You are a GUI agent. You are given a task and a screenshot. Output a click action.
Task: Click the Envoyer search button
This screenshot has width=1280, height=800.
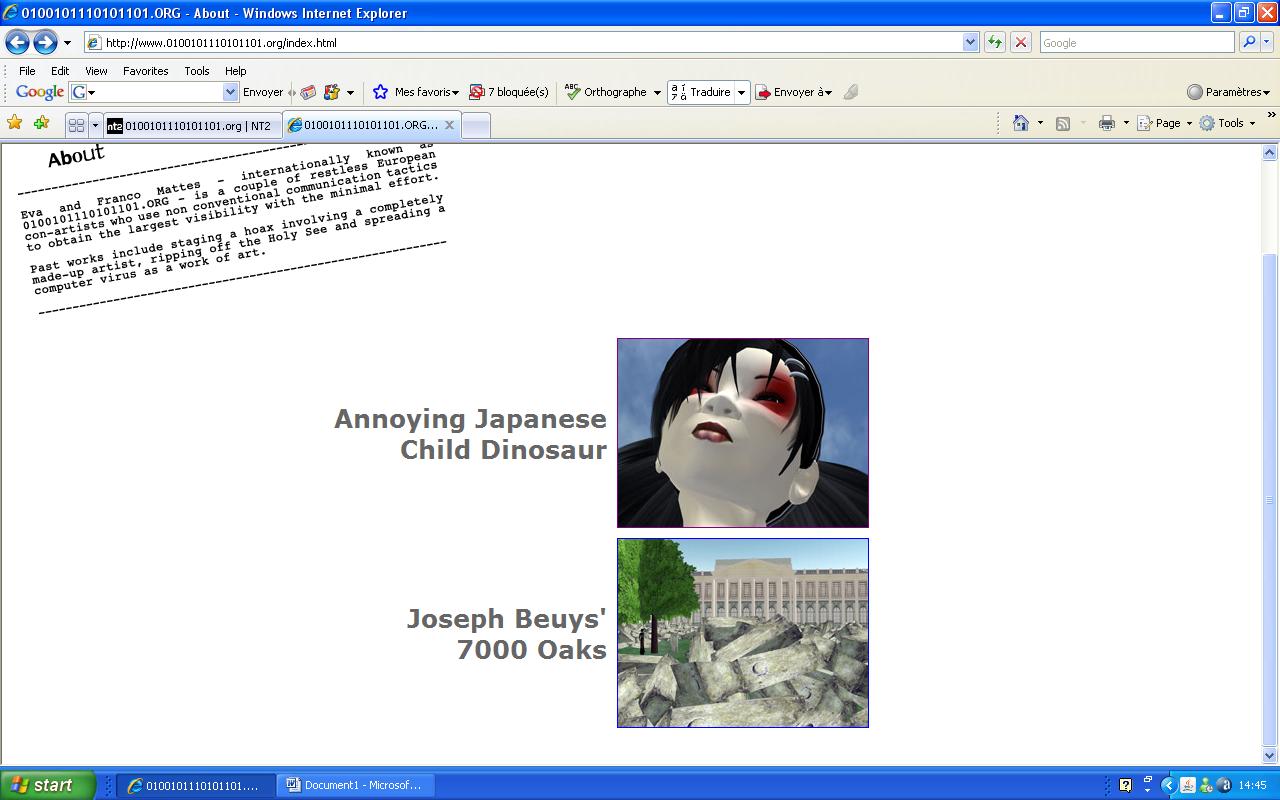pyautogui.click(x=262, y=92)
